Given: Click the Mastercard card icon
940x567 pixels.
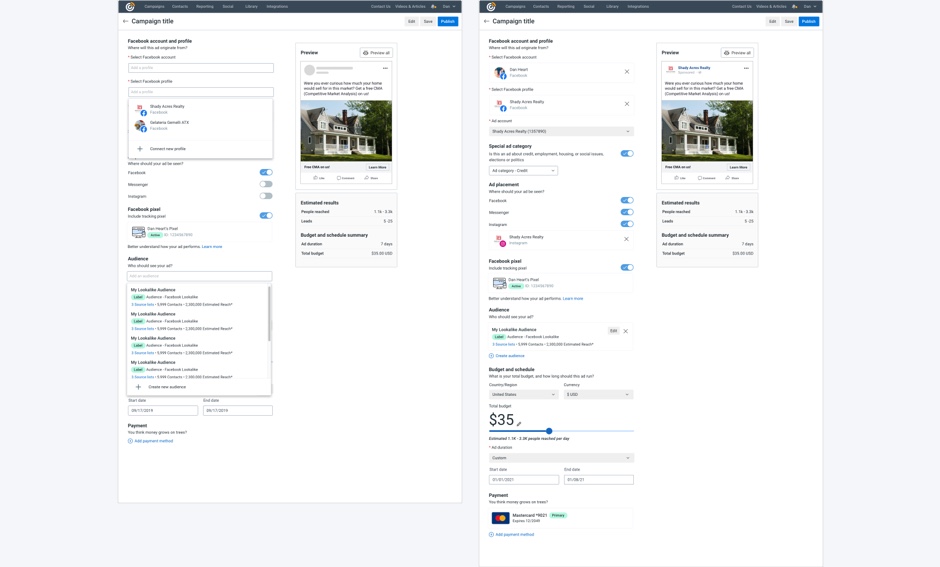Looking at the screenshot, I should pos(500,518).
